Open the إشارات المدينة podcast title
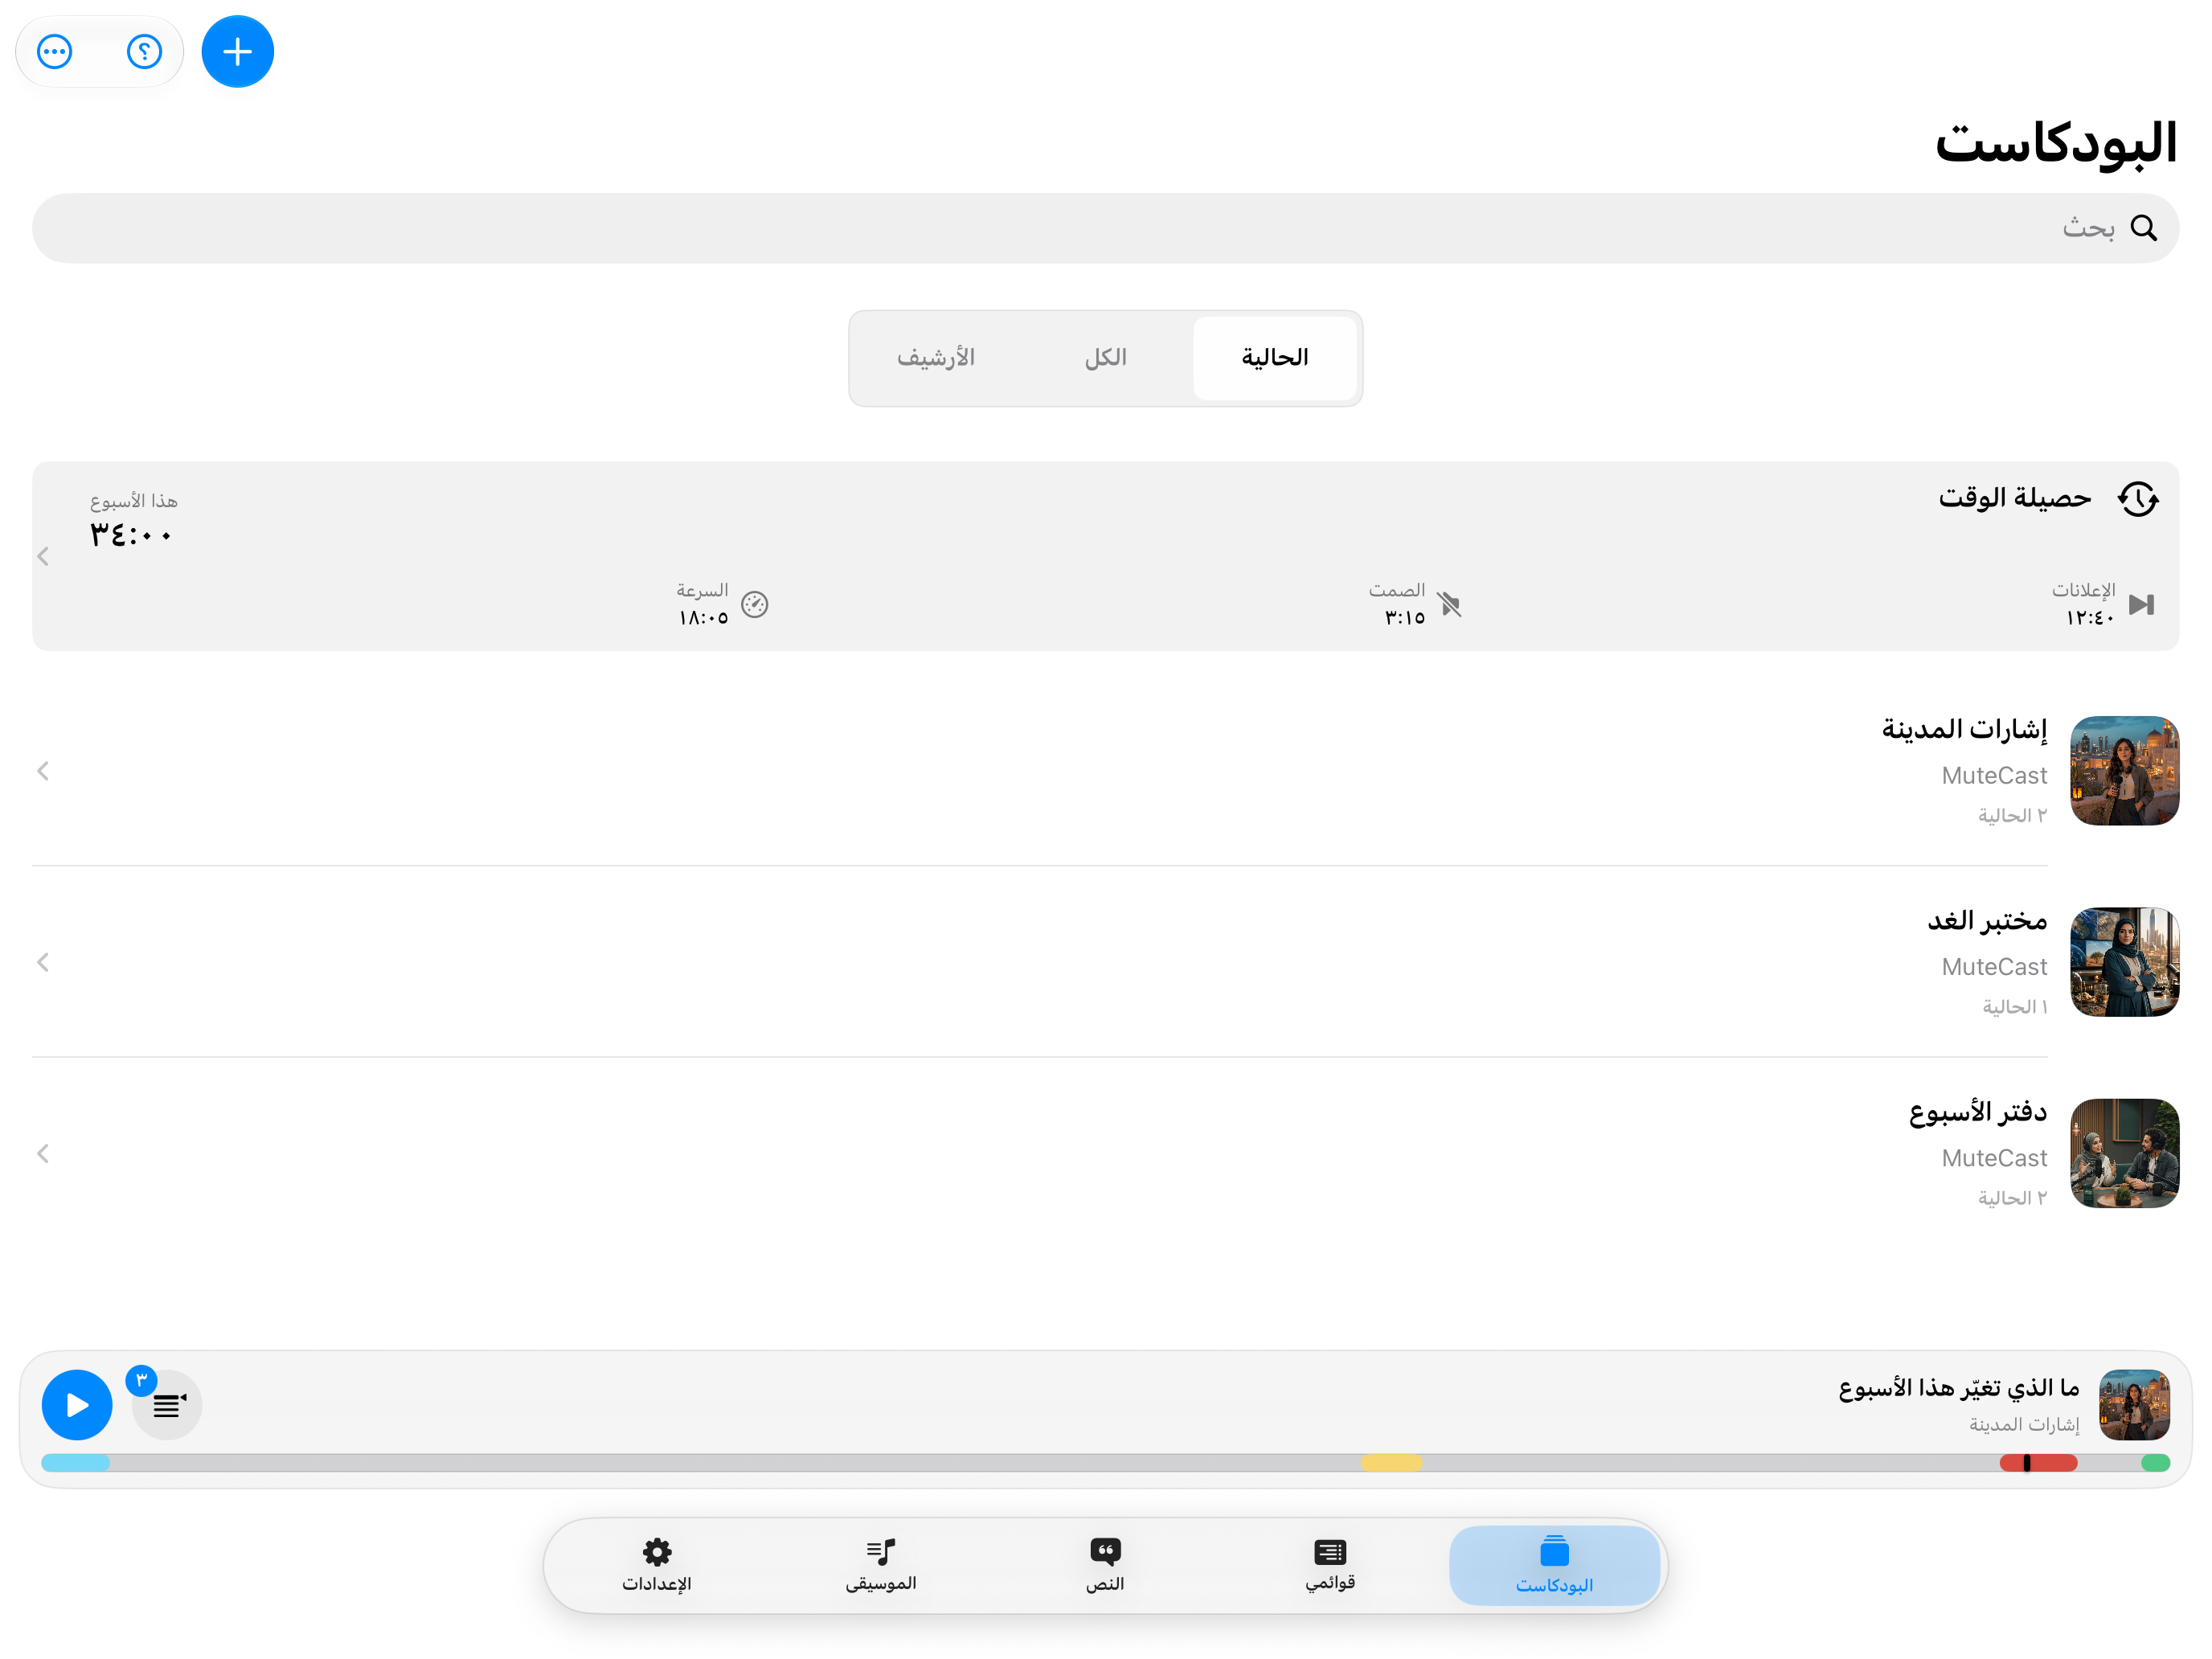This screenshot has height=1659, width=2212. pos(1964,730)
